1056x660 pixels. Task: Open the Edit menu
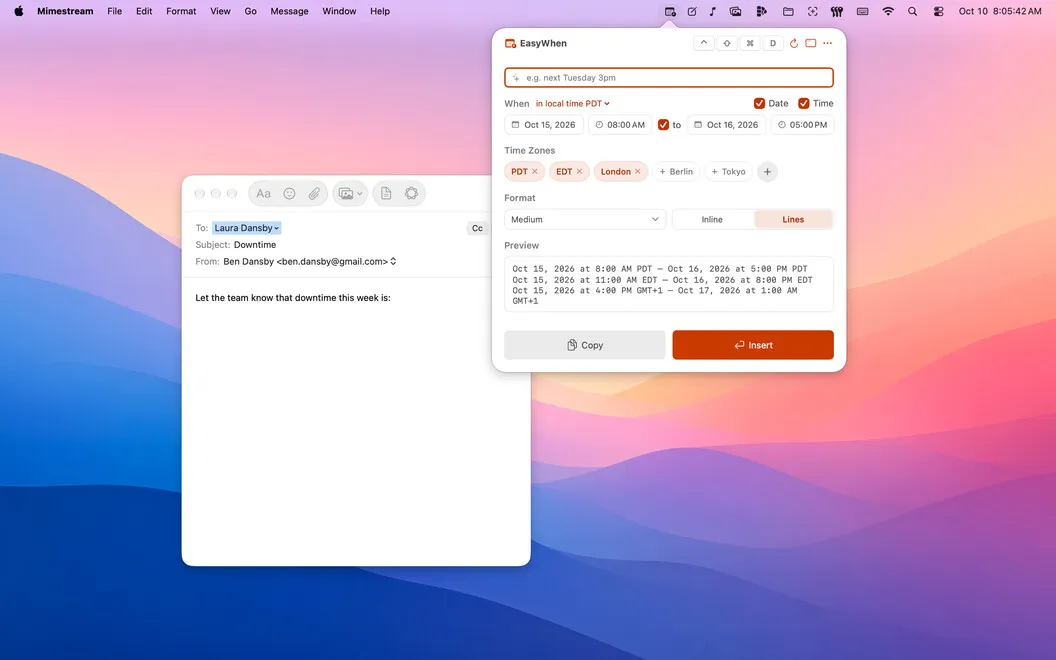[144, 11]
